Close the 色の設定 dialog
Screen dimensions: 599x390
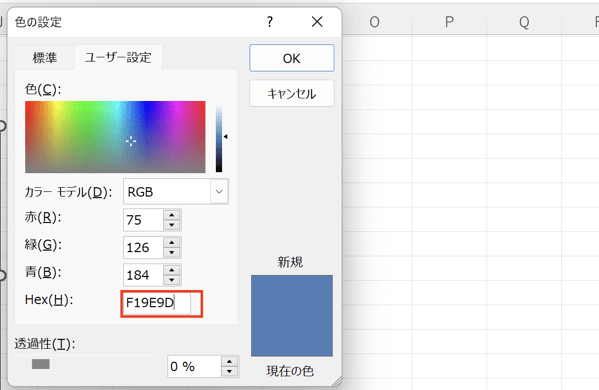[x=317, y=22]
